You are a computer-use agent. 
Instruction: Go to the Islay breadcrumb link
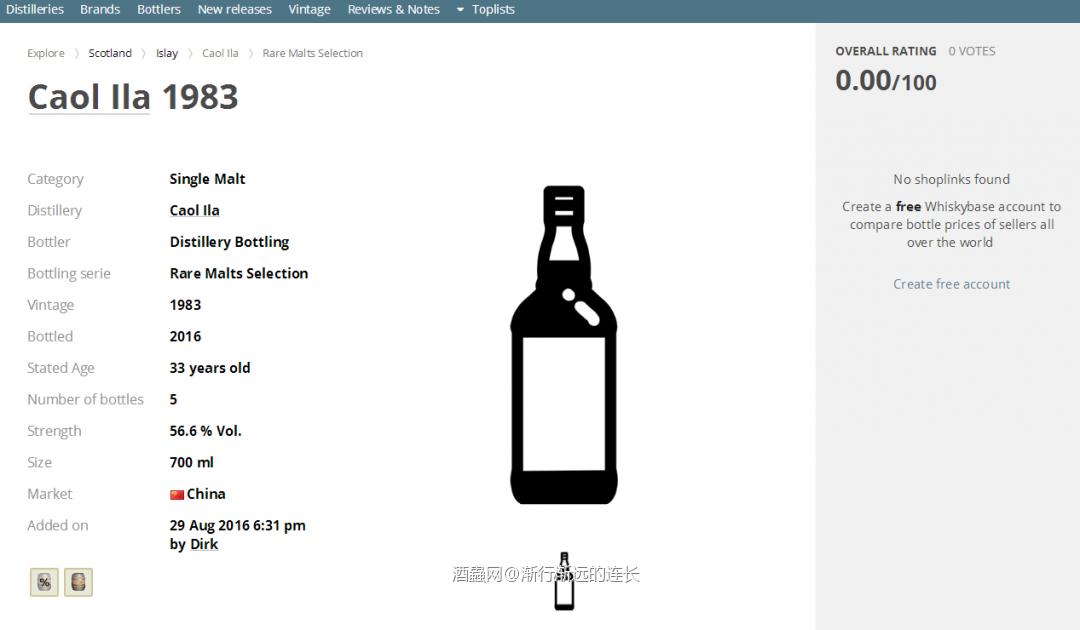pyautogui.click(x=167, y=53)
